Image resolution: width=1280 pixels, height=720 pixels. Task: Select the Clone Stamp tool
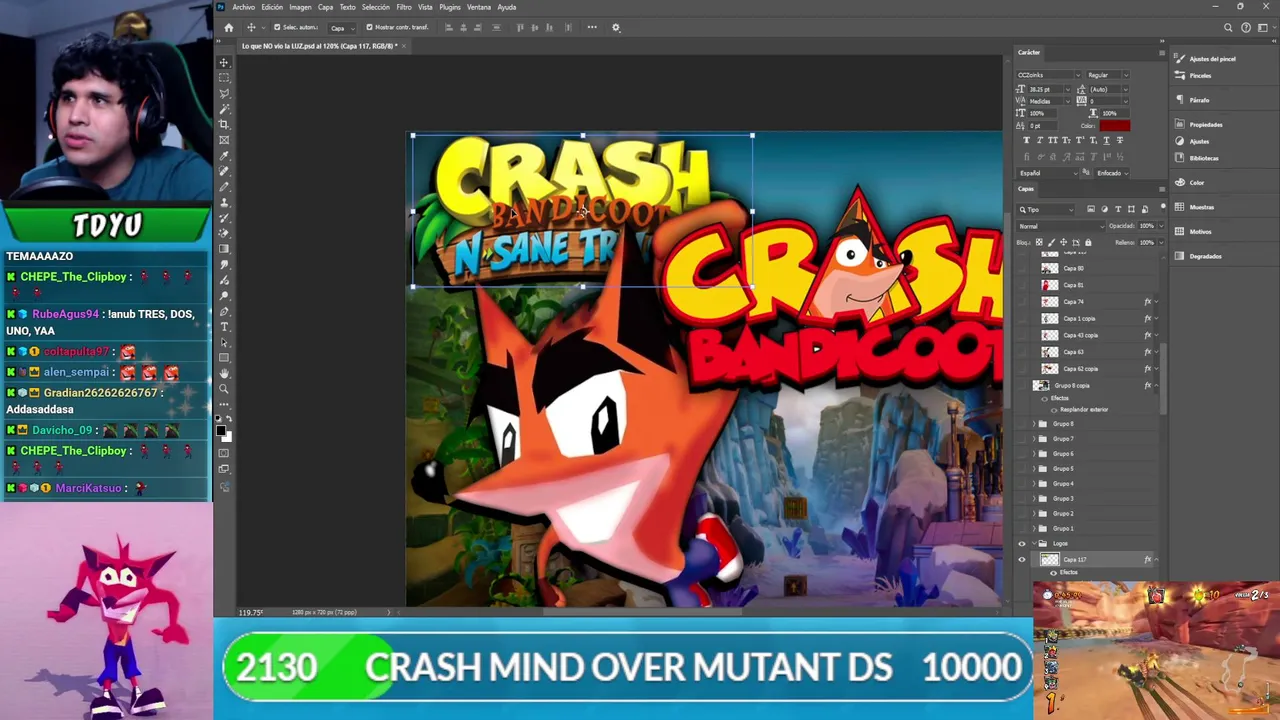224,202
